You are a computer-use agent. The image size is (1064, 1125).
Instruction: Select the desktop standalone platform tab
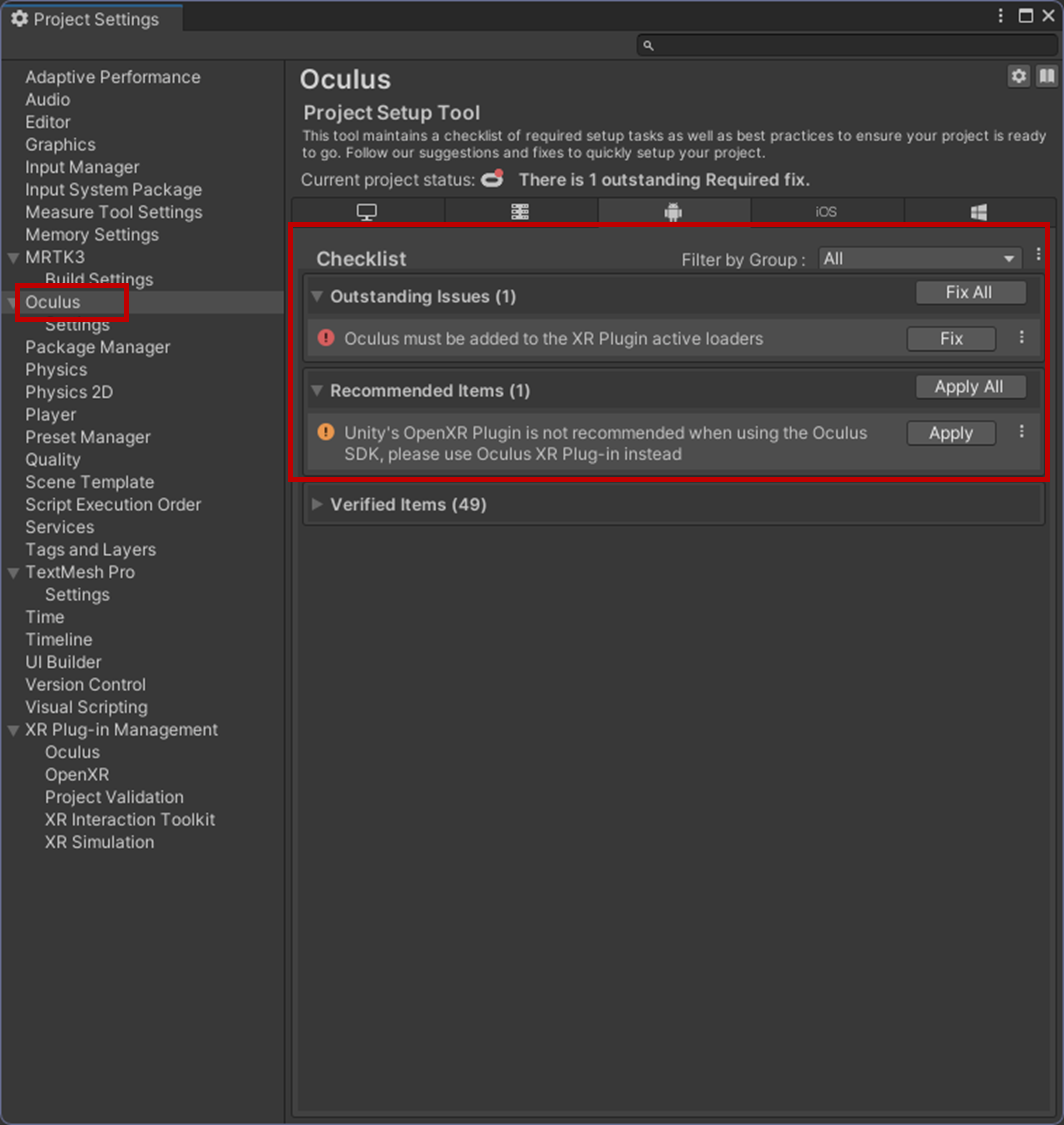coord(367,212)
